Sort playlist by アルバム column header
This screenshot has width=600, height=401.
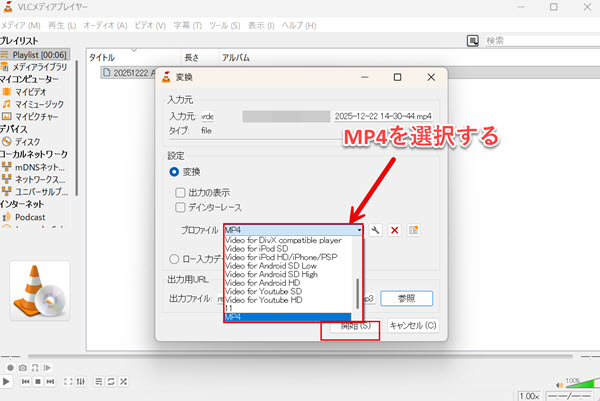tap(236, 58)
